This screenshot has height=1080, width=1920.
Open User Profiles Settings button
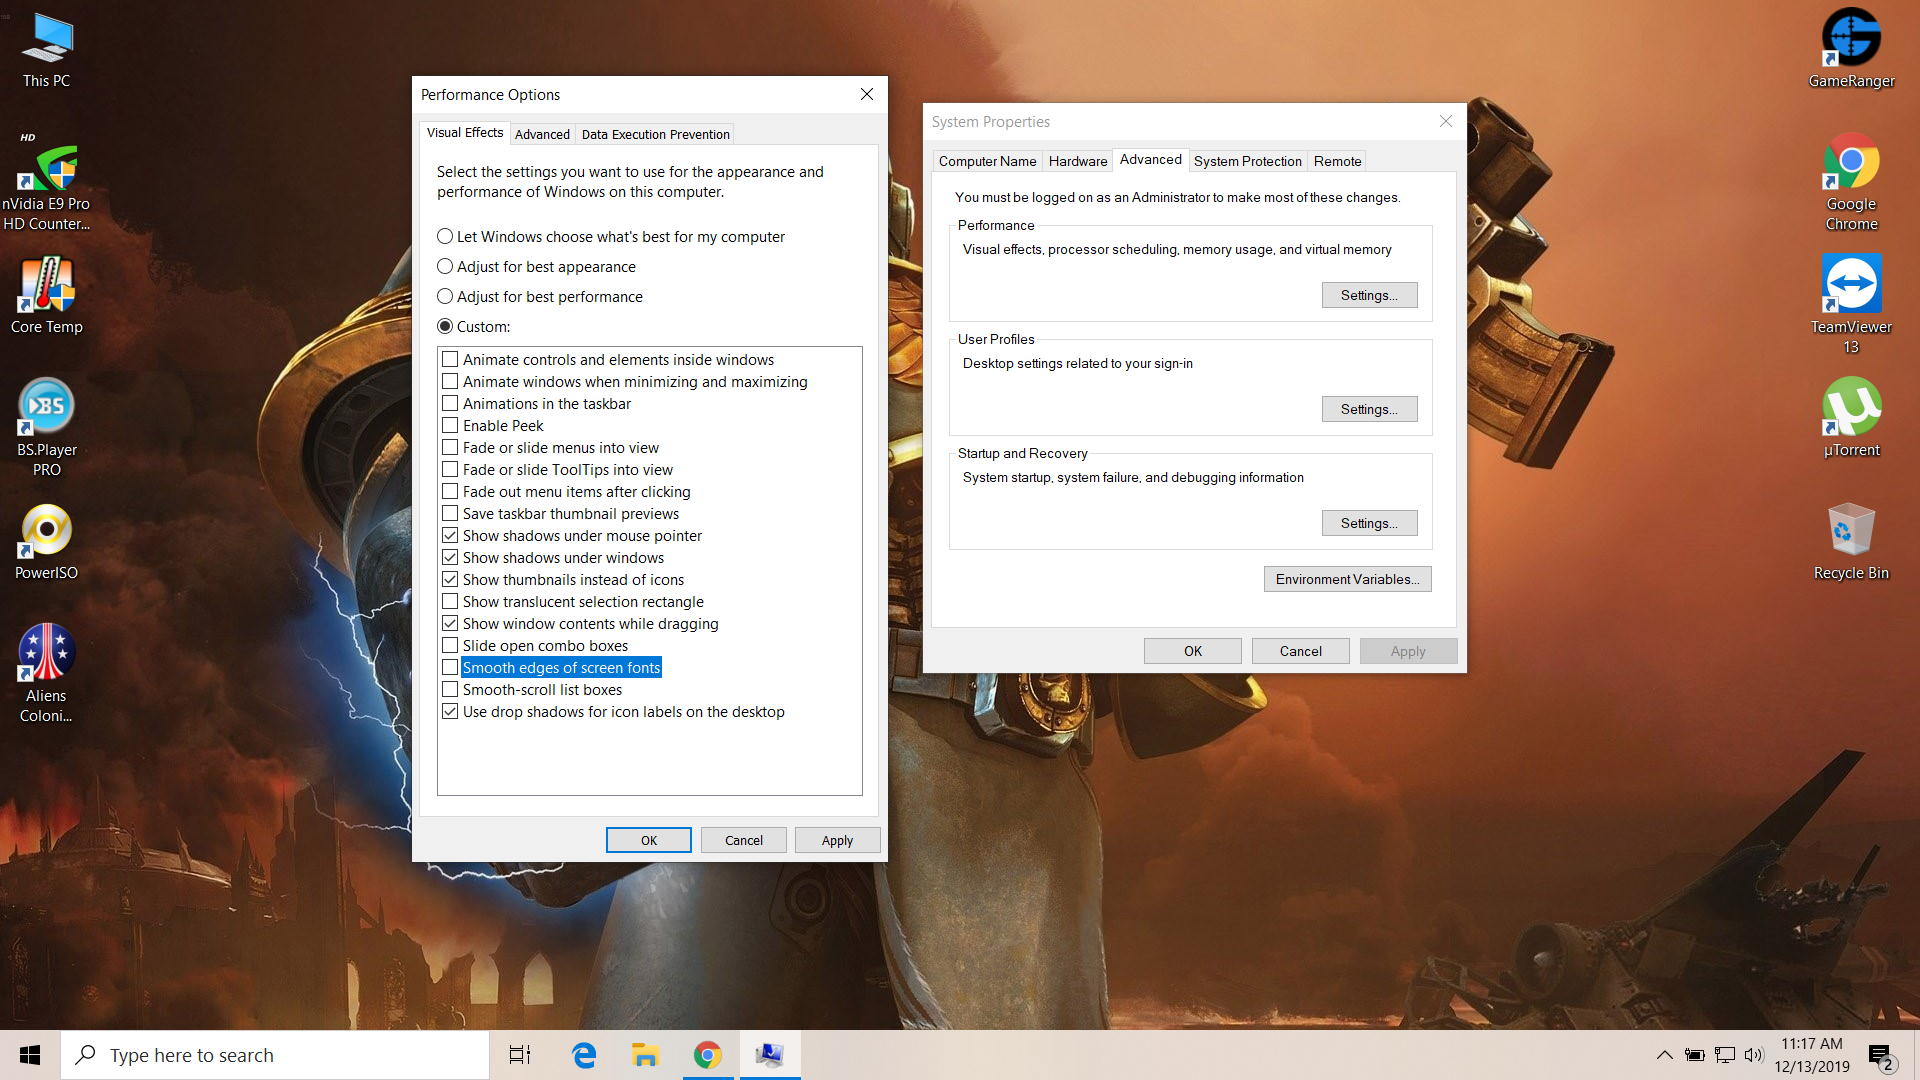coord(1369,409)
